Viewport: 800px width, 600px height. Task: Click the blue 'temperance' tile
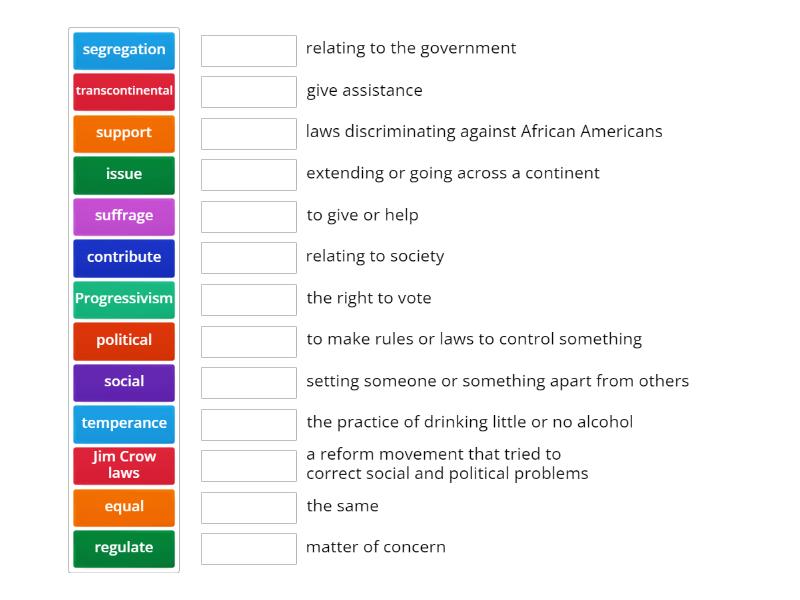click(124, 423)
